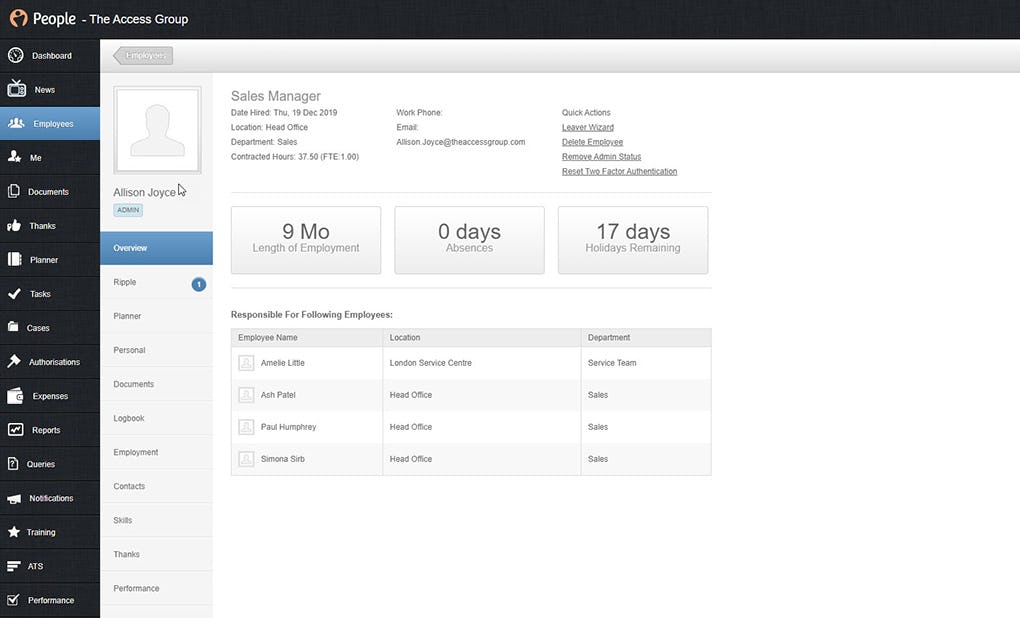
Task: Click the Contracted Hours 37.50 text
Action: coord(295,157)
